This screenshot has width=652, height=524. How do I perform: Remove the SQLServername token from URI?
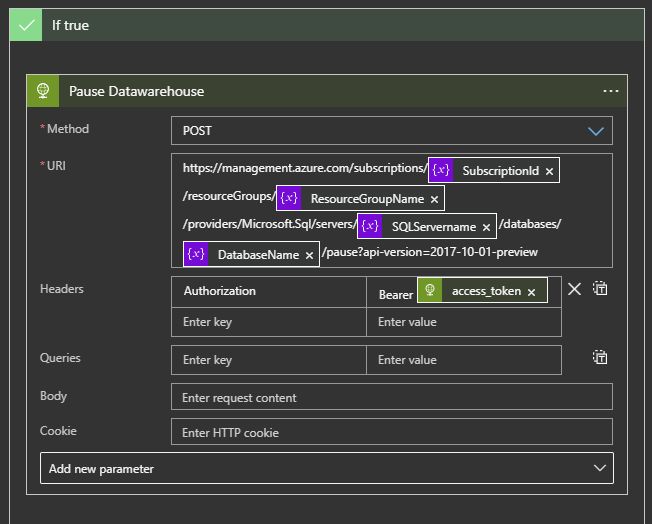(x=486, y=227)
